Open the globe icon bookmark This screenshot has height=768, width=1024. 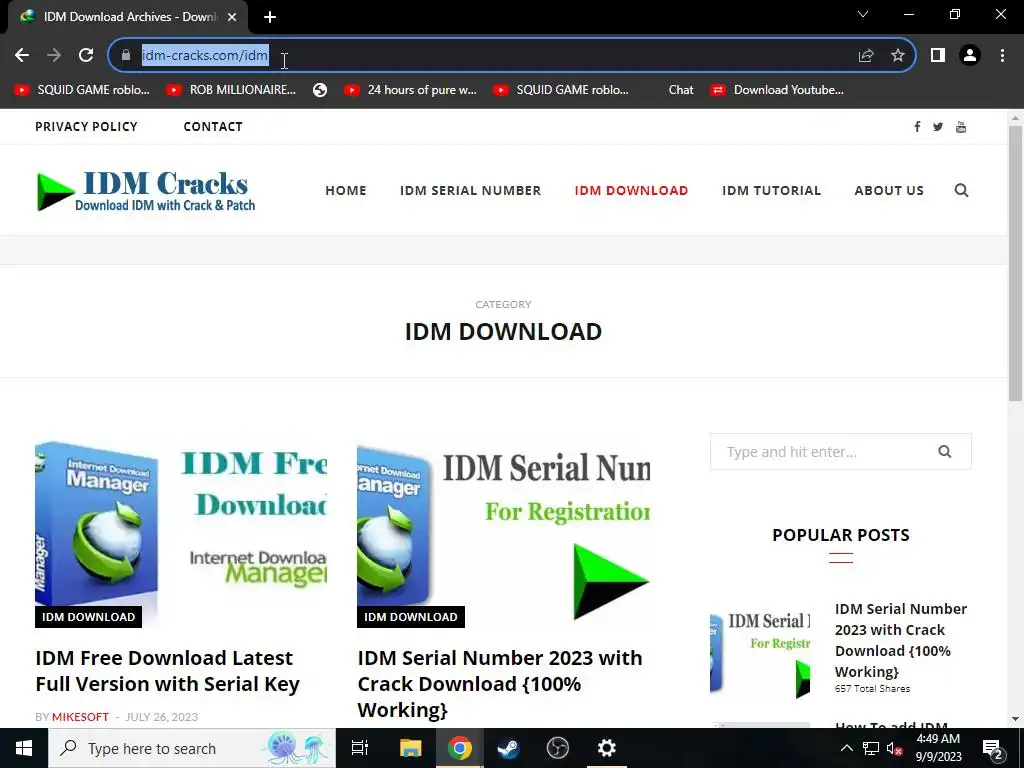pos(320,90)
